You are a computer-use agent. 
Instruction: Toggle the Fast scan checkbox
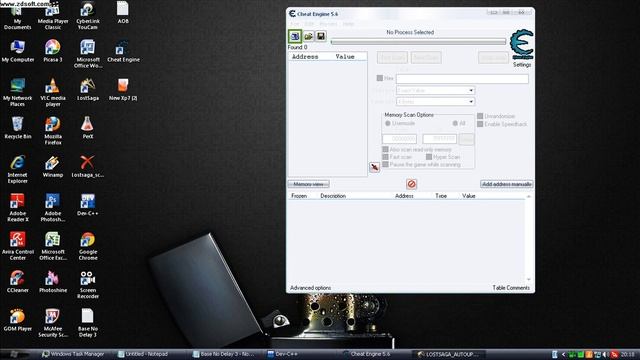[x=385, y=157]
